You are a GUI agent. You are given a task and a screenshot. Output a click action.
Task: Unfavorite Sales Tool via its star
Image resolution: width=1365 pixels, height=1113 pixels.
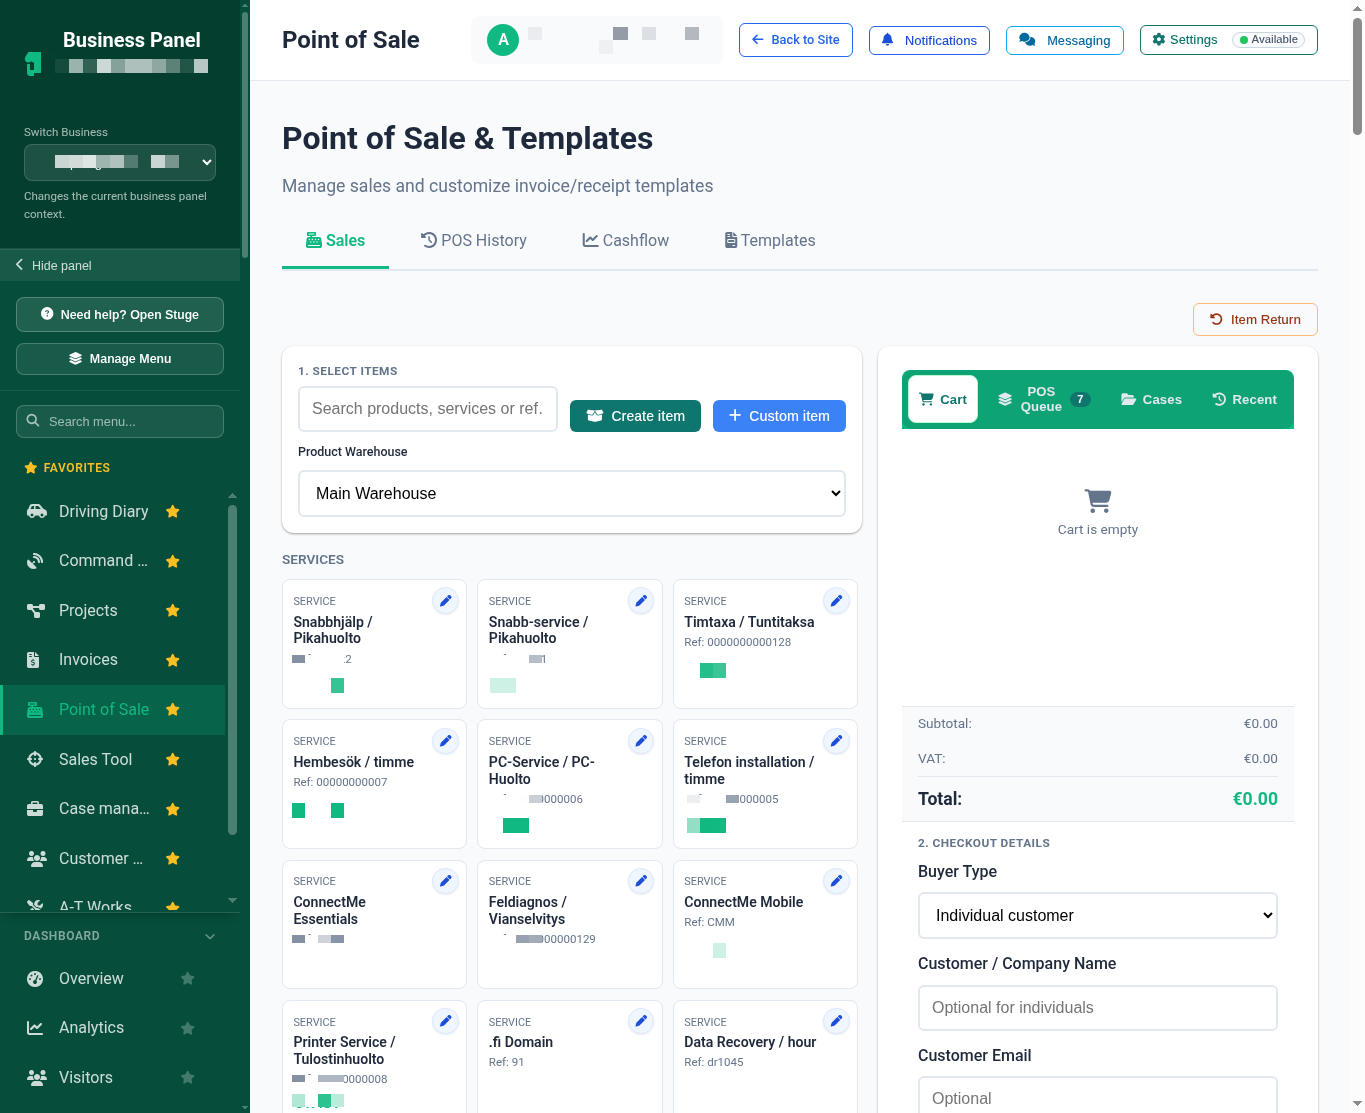[x=172, y=760]
